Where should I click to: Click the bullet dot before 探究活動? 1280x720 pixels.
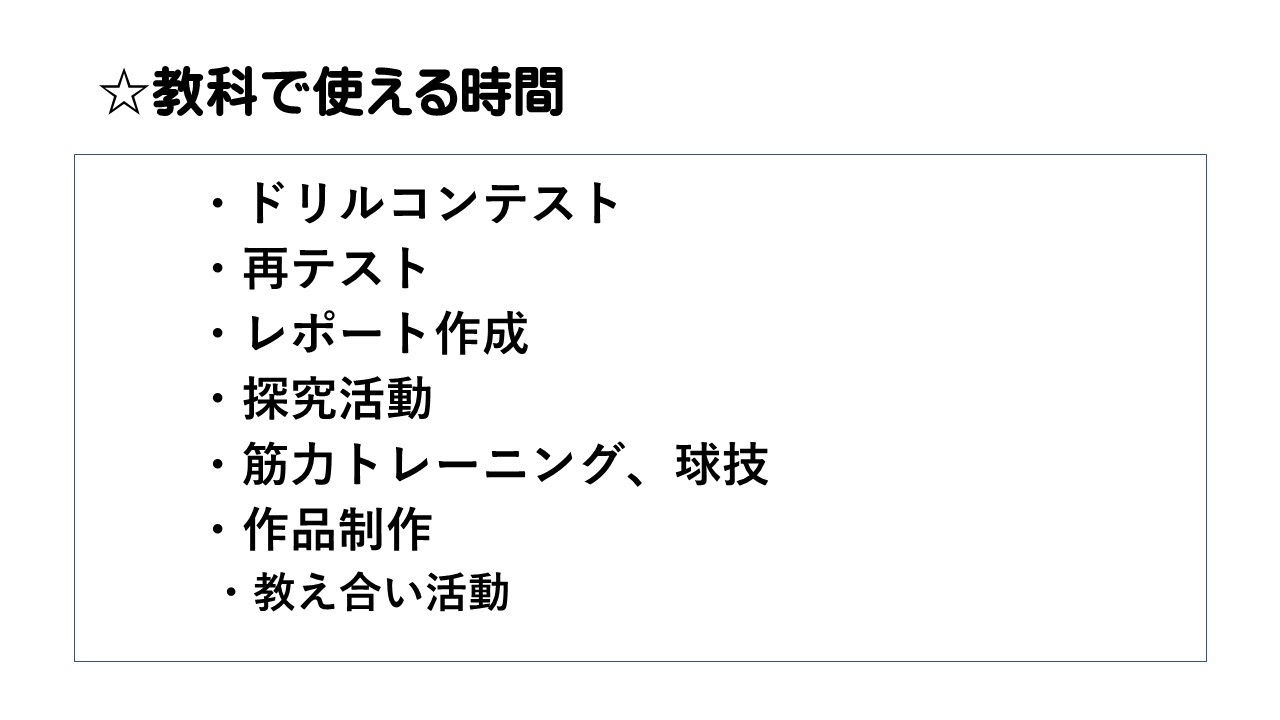coord(219,400)
